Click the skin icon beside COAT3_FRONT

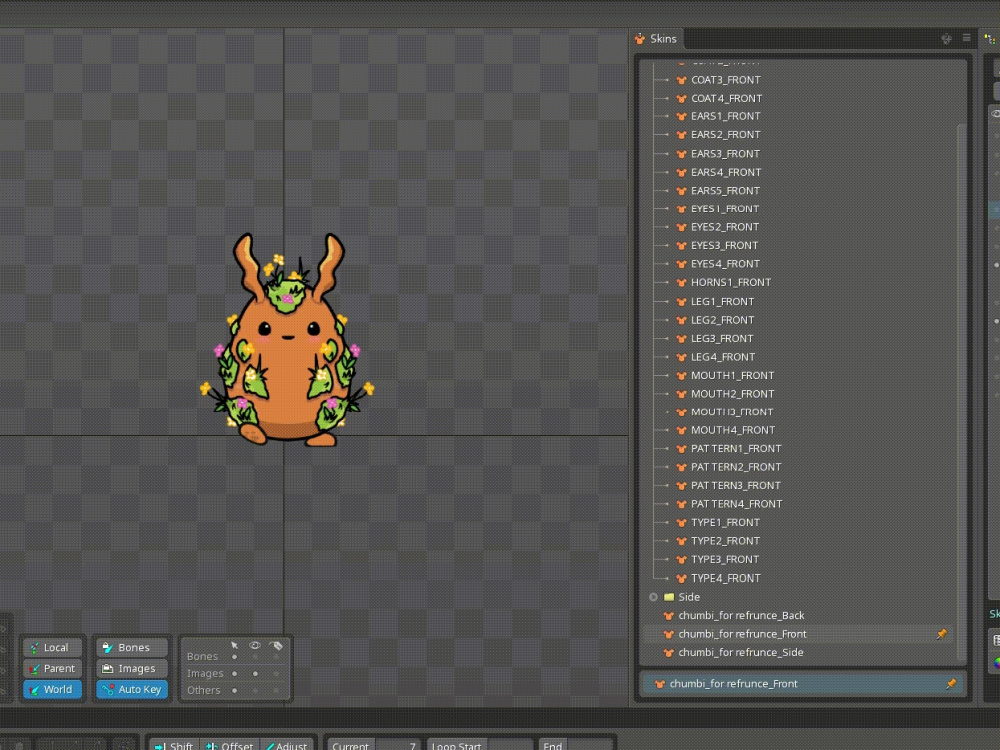coord(681,80)
